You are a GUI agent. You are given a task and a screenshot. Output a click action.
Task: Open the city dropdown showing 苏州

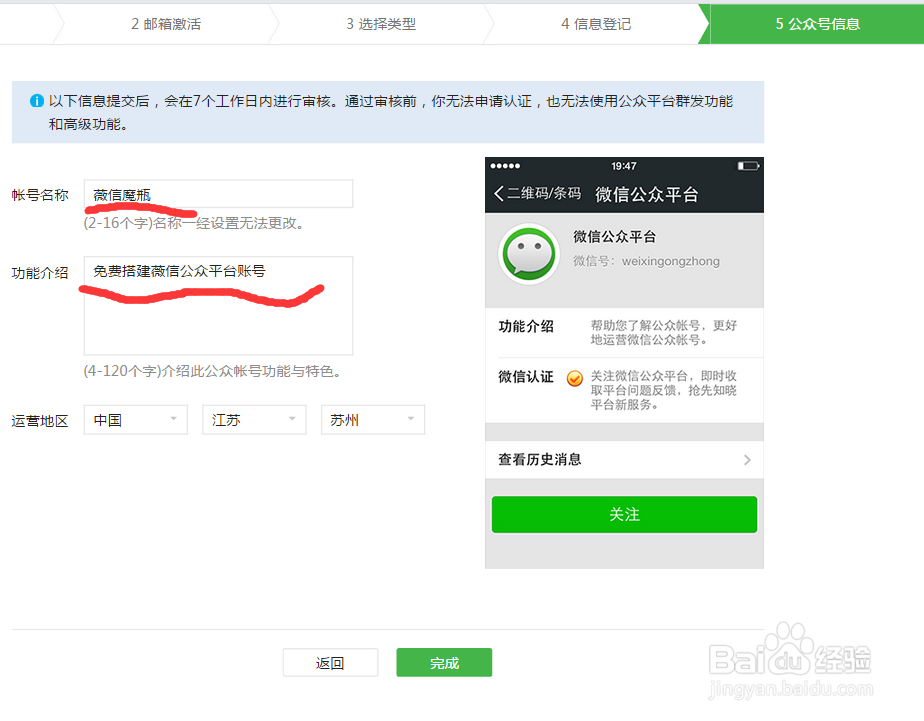click(372, 420)
